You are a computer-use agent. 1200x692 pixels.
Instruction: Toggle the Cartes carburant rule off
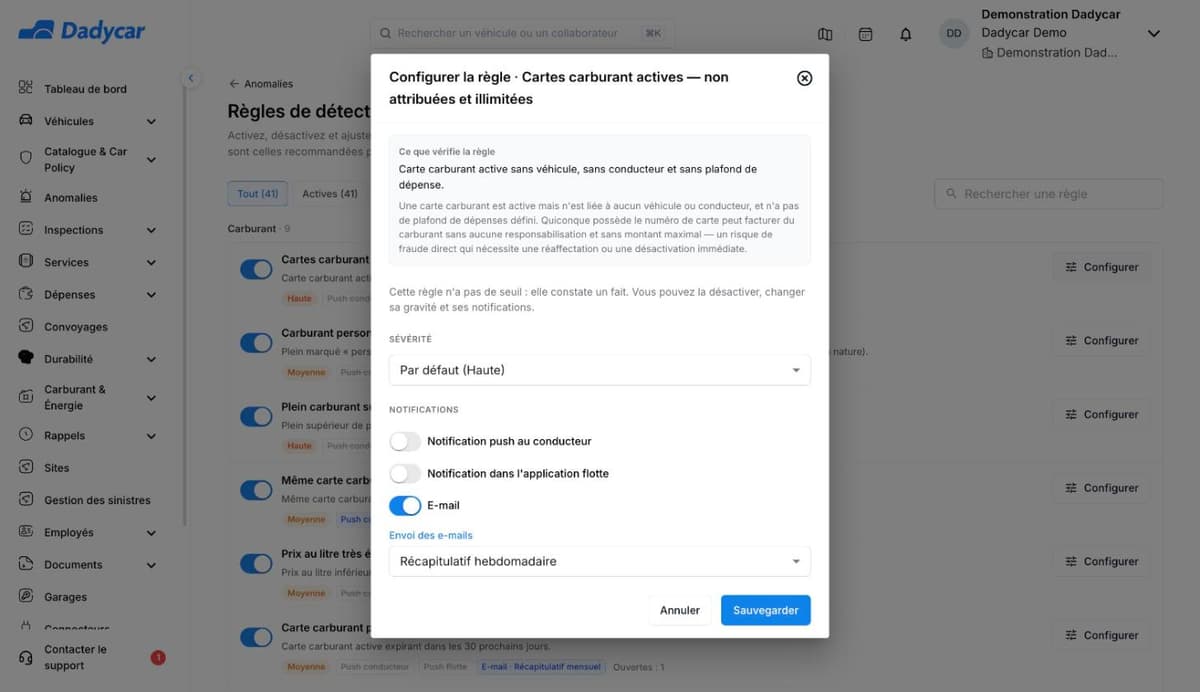[257, 269]
